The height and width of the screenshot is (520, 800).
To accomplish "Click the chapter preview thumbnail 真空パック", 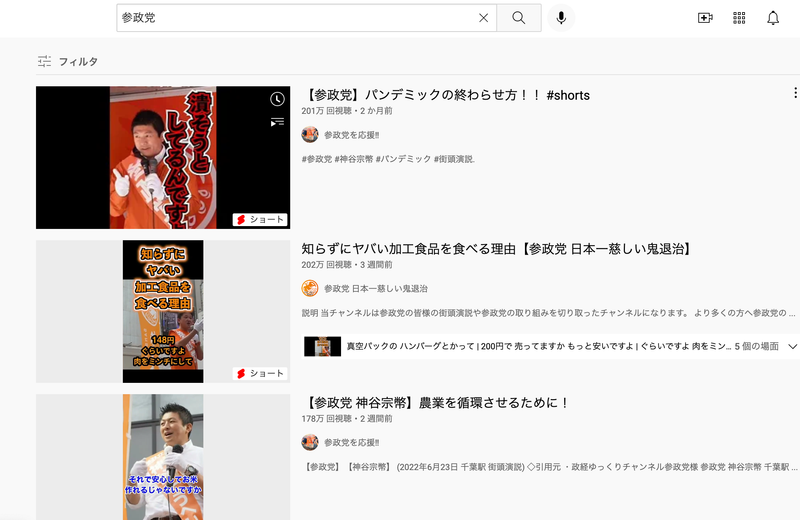I will 322,346.
